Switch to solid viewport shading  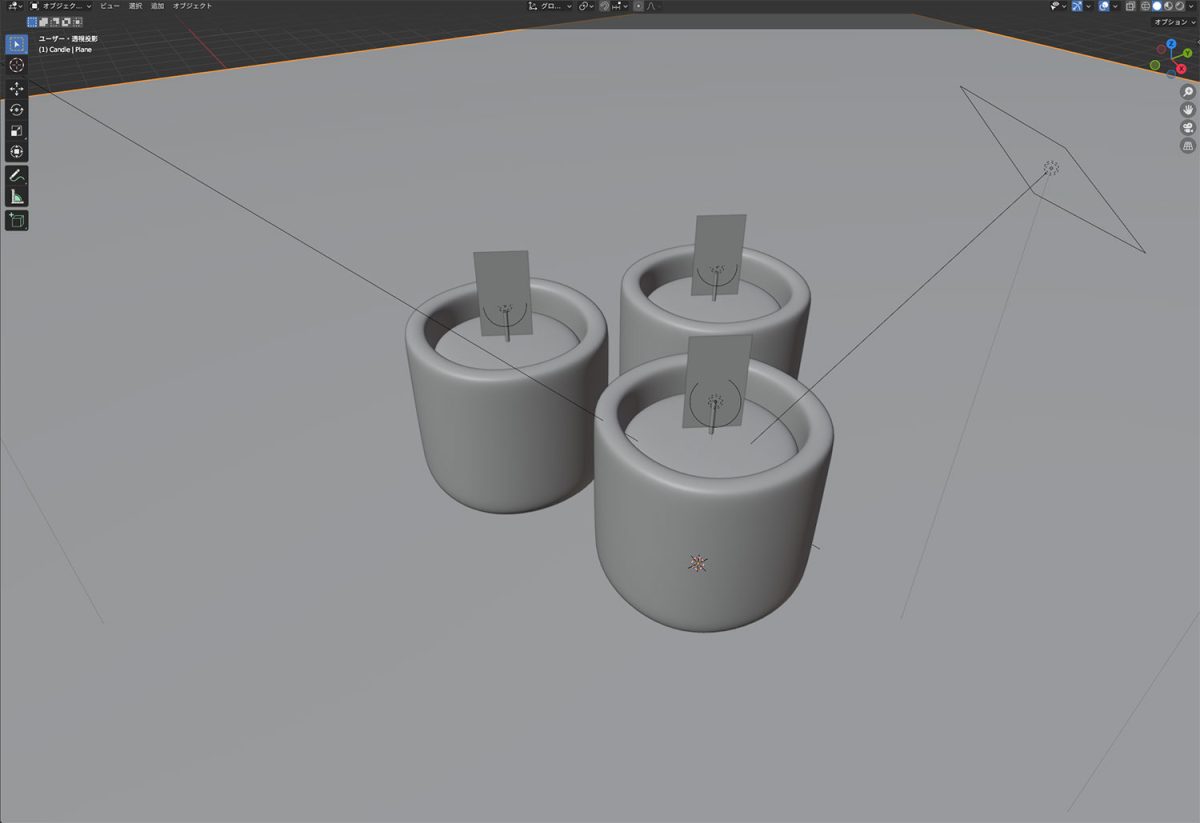1157,6
